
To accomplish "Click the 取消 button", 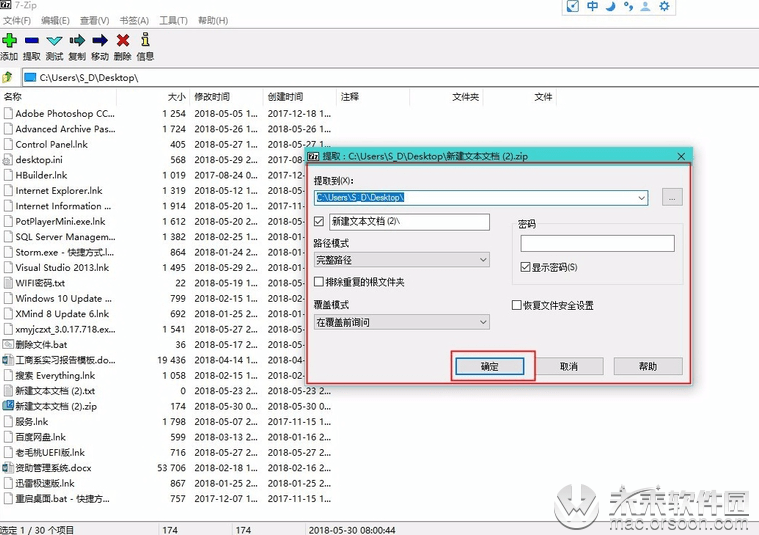I will (x=569, y=367).
